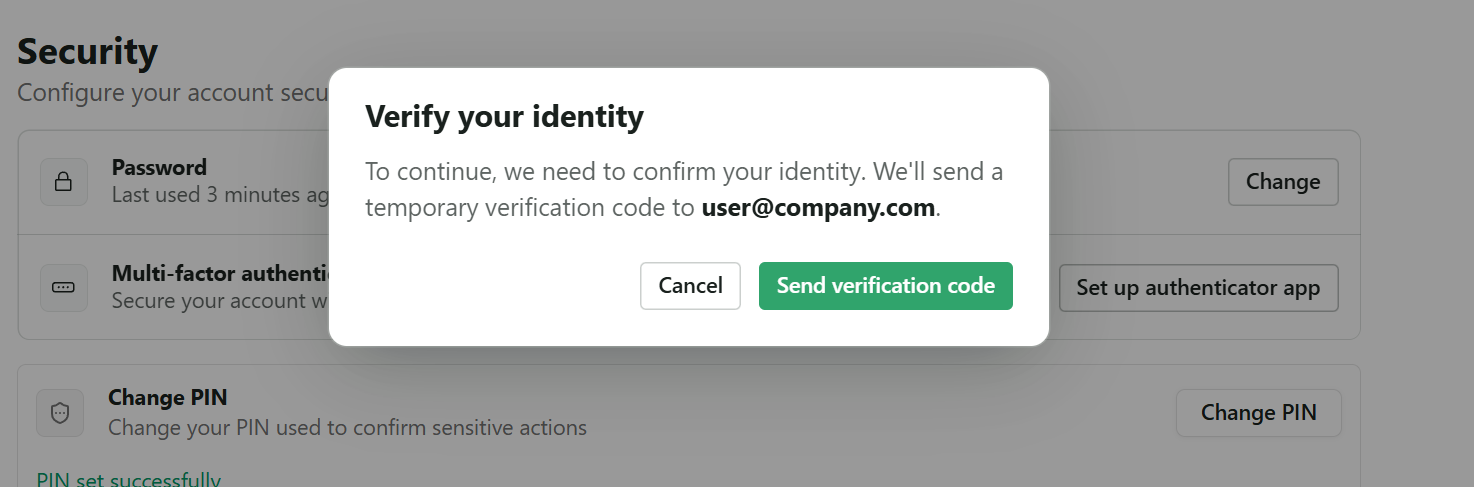The width and height of the screenshot is (1474, 487).
Task: Click the lock icon beside Password
Action: click(63, 182)
